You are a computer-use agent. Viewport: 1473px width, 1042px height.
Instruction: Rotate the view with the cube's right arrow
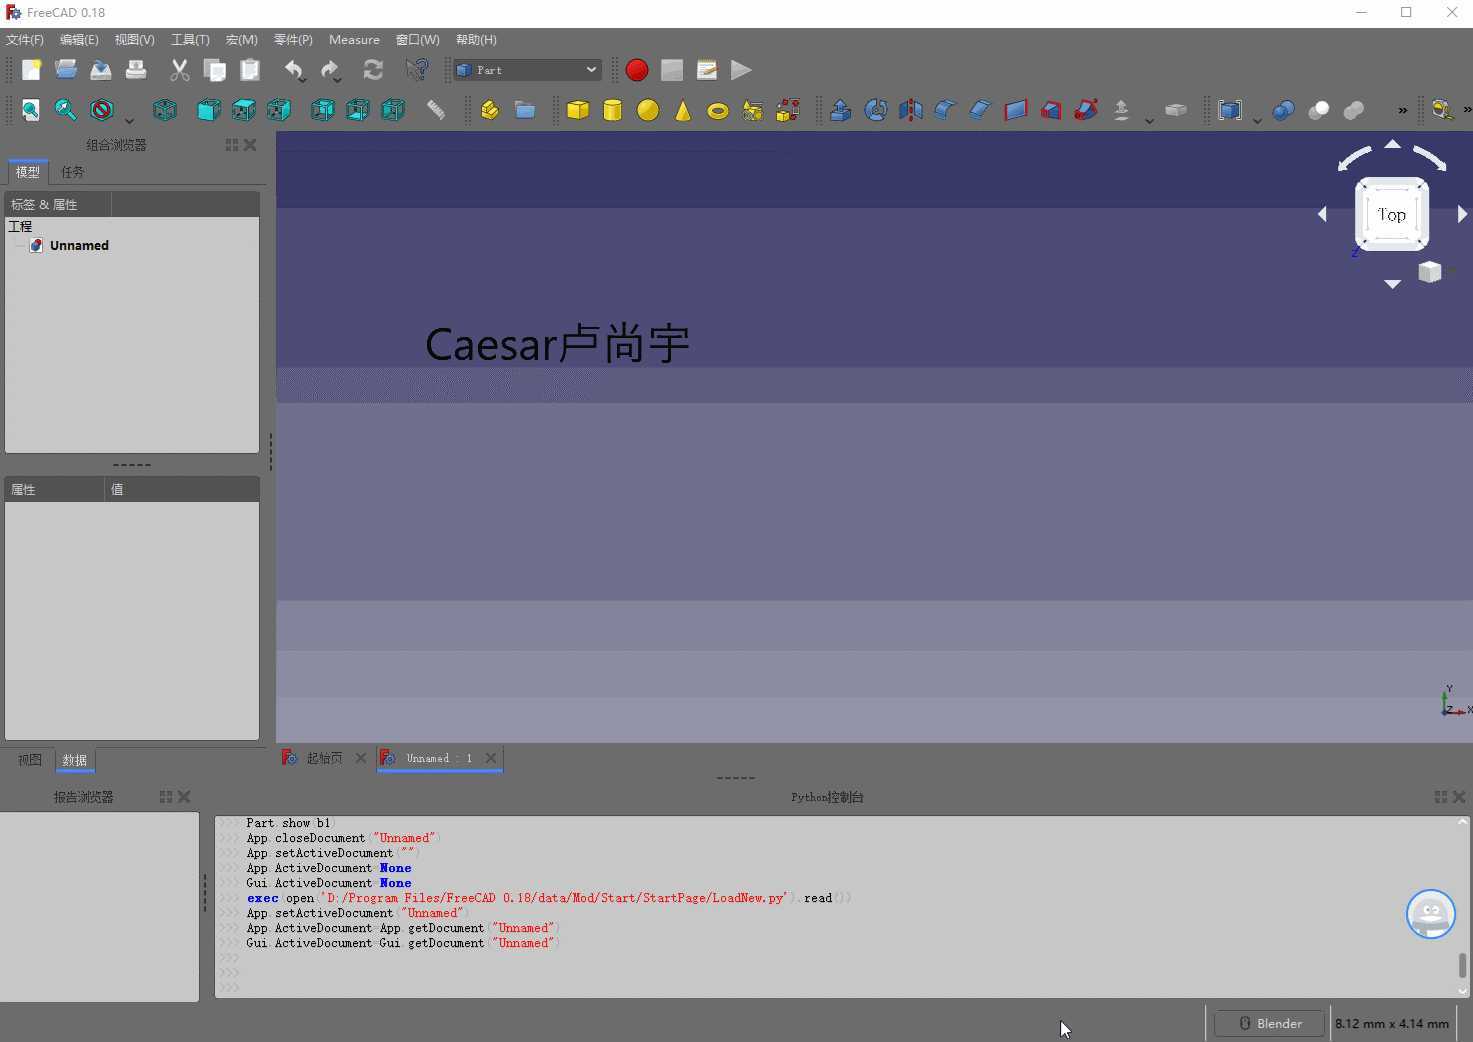(1462, 214)
